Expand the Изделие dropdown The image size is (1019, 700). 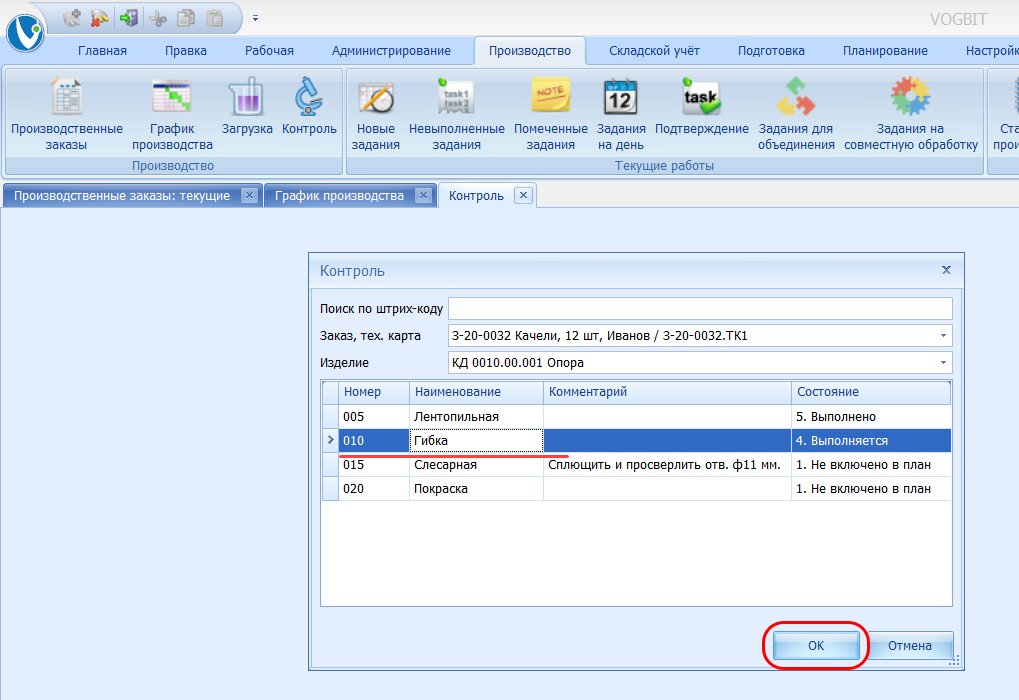(942, 362)
